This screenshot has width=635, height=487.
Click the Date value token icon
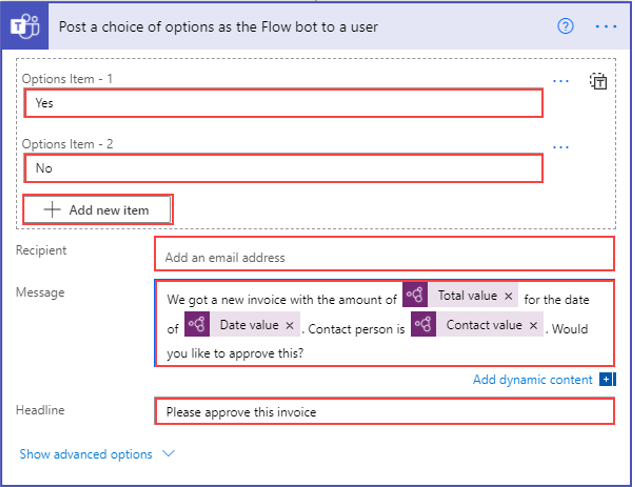pyautogui.click(x=197, y=324)
